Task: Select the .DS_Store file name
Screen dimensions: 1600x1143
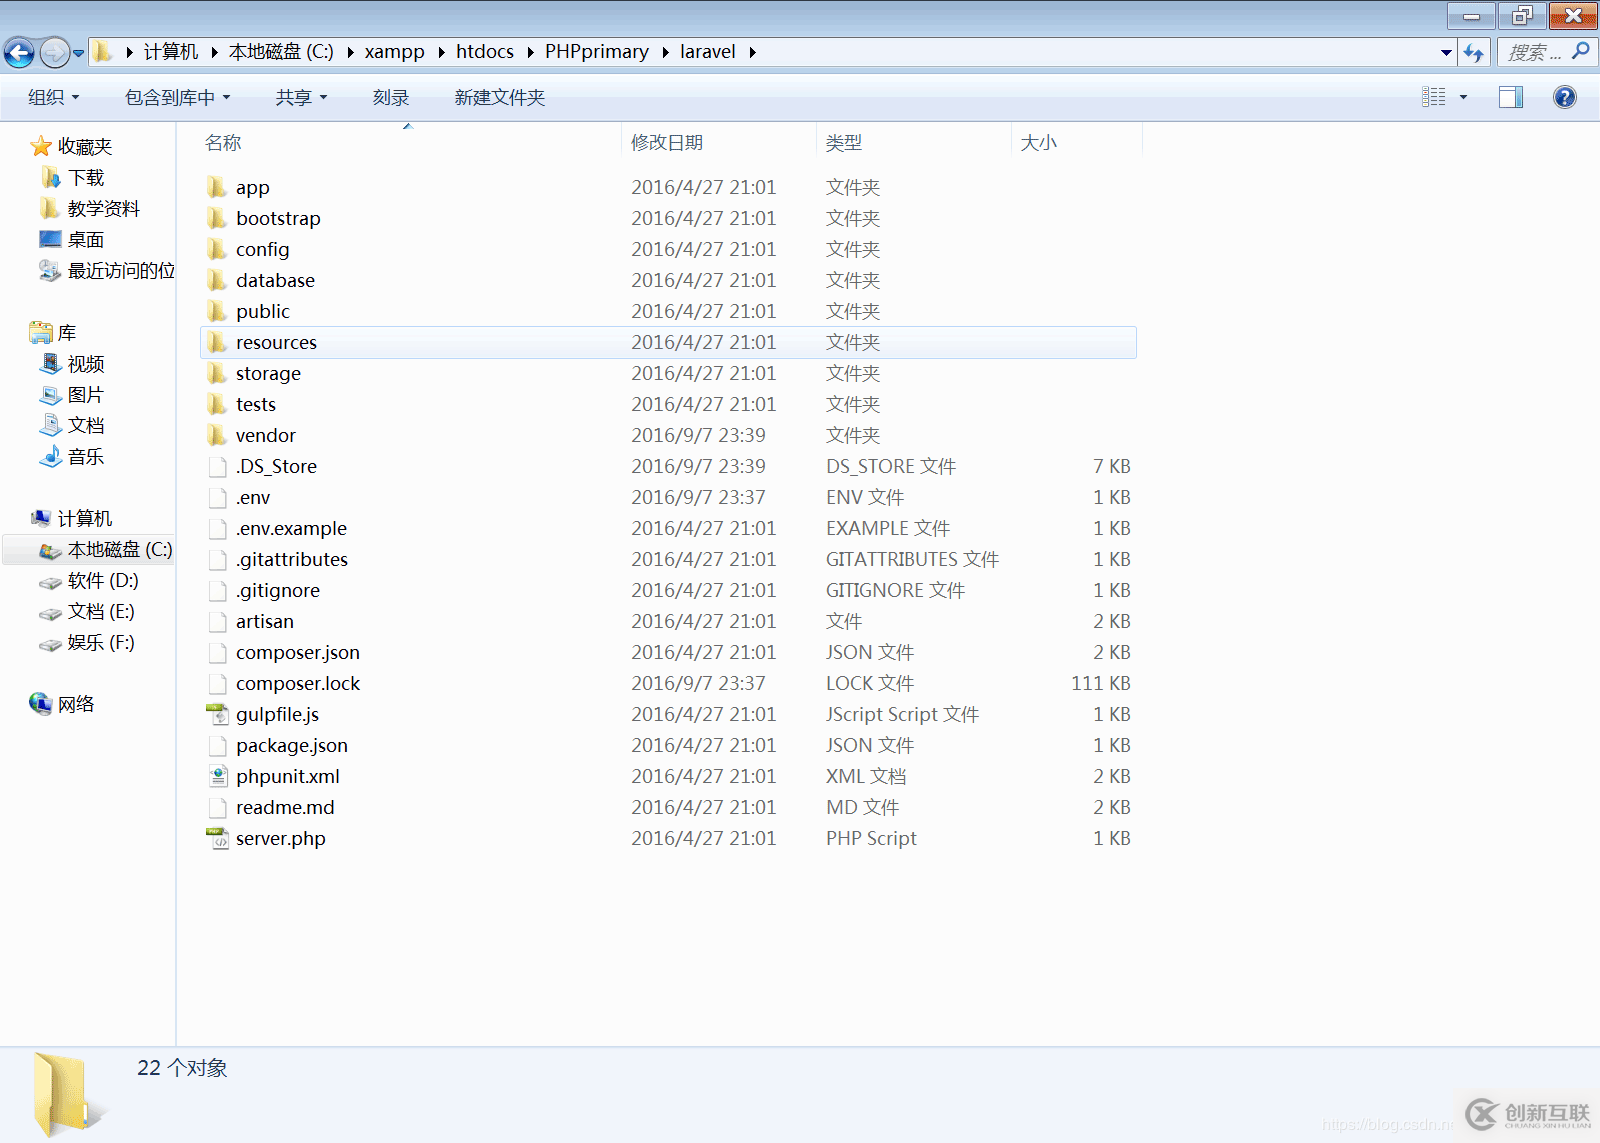Action: point(276,466)
